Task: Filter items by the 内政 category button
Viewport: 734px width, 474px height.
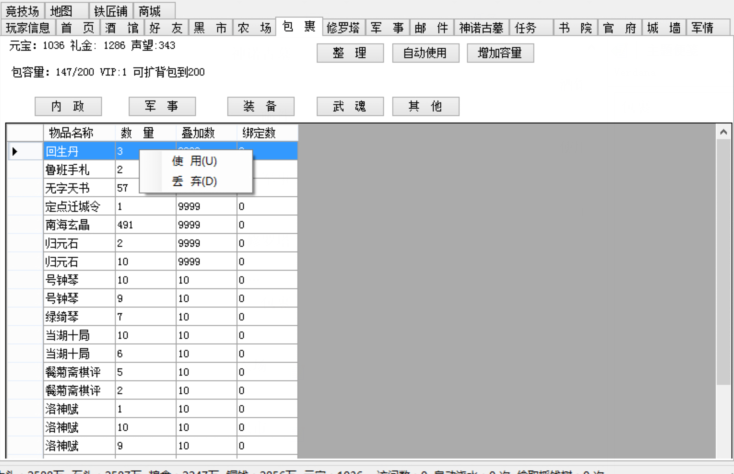Action: pyautogui.click(x=68, y=106)
